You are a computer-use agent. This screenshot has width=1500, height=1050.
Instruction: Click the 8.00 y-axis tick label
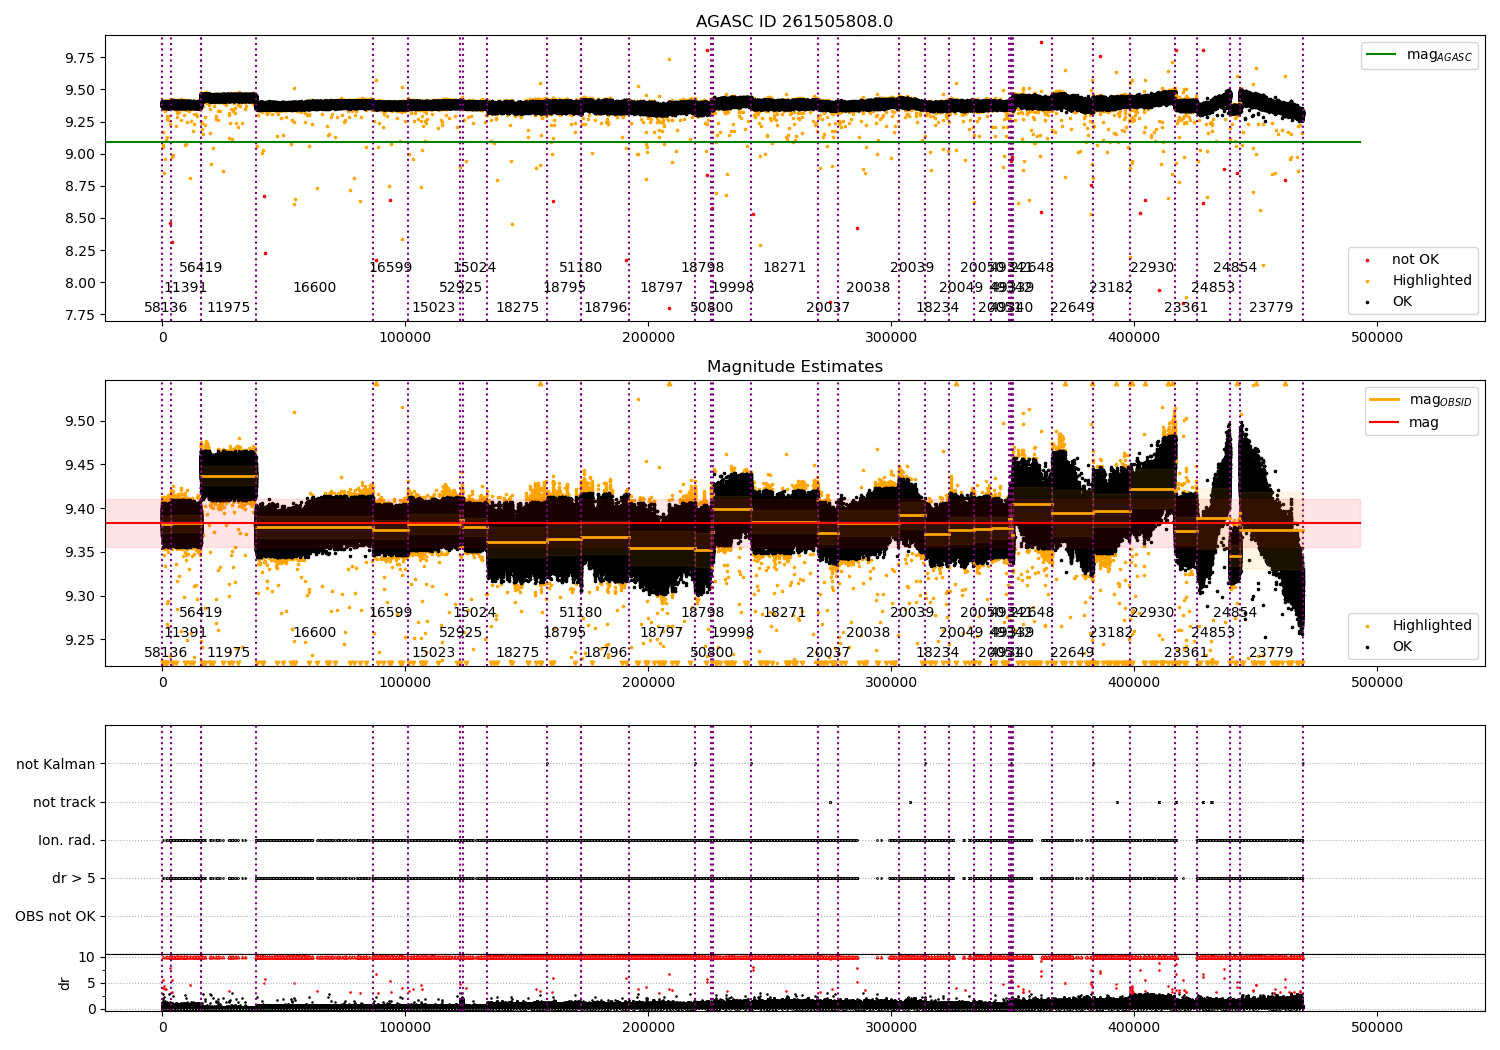(x=79, y=283)
